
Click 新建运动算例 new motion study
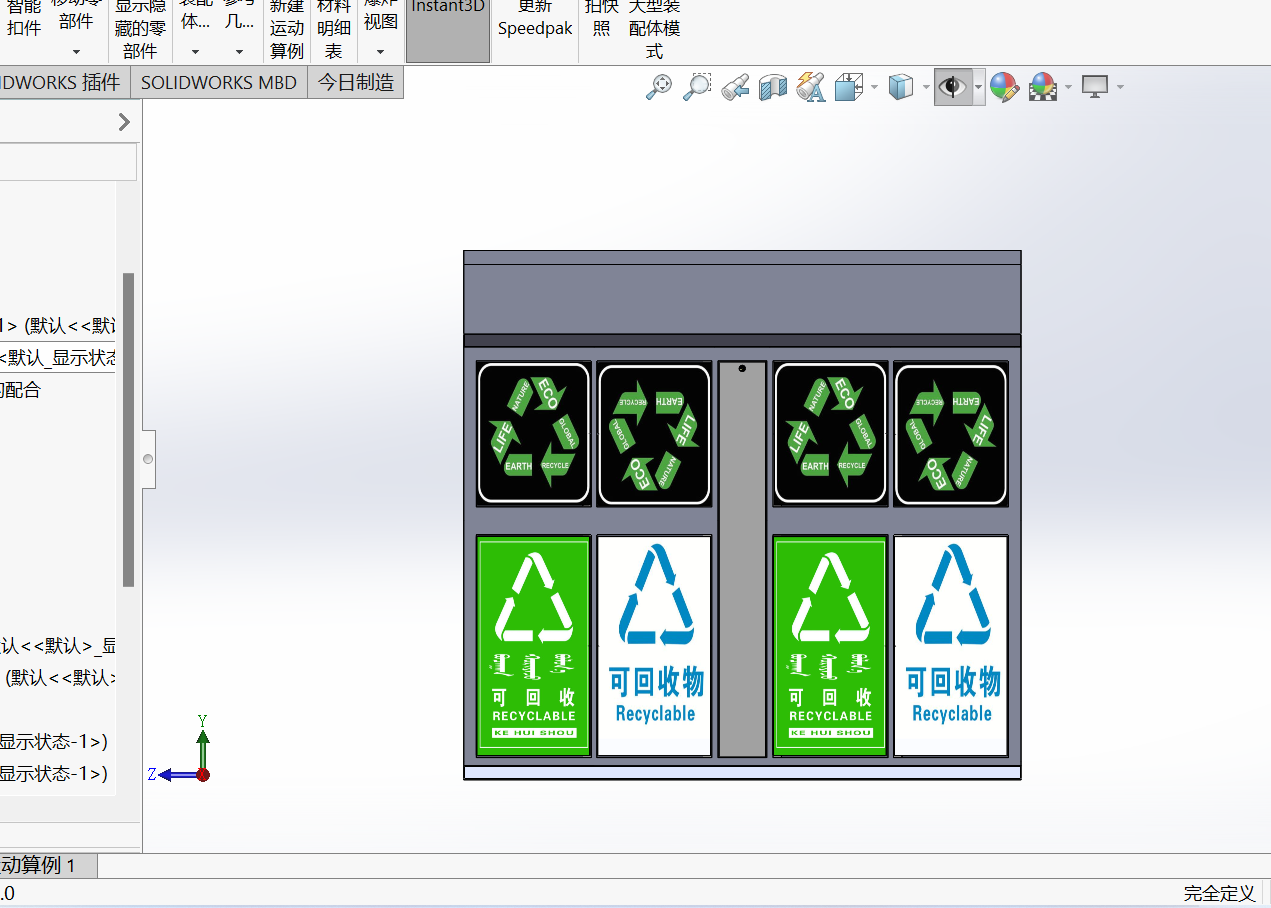(287, 29)
